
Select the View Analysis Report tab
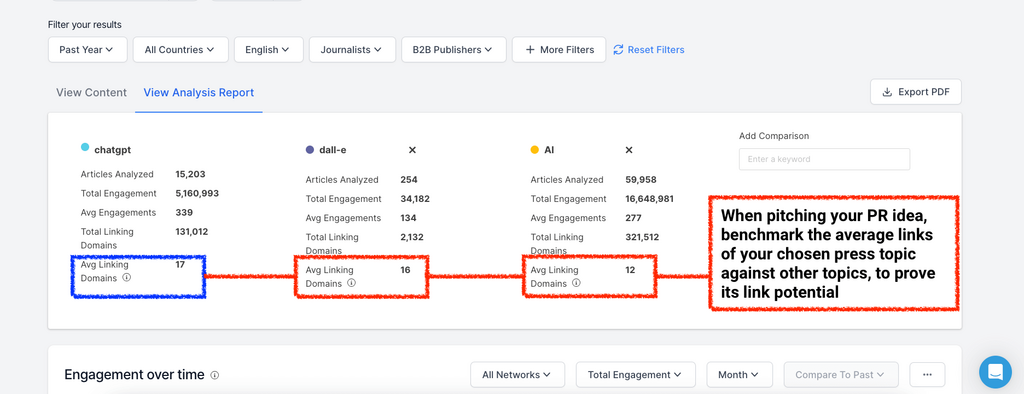[199, 93]
